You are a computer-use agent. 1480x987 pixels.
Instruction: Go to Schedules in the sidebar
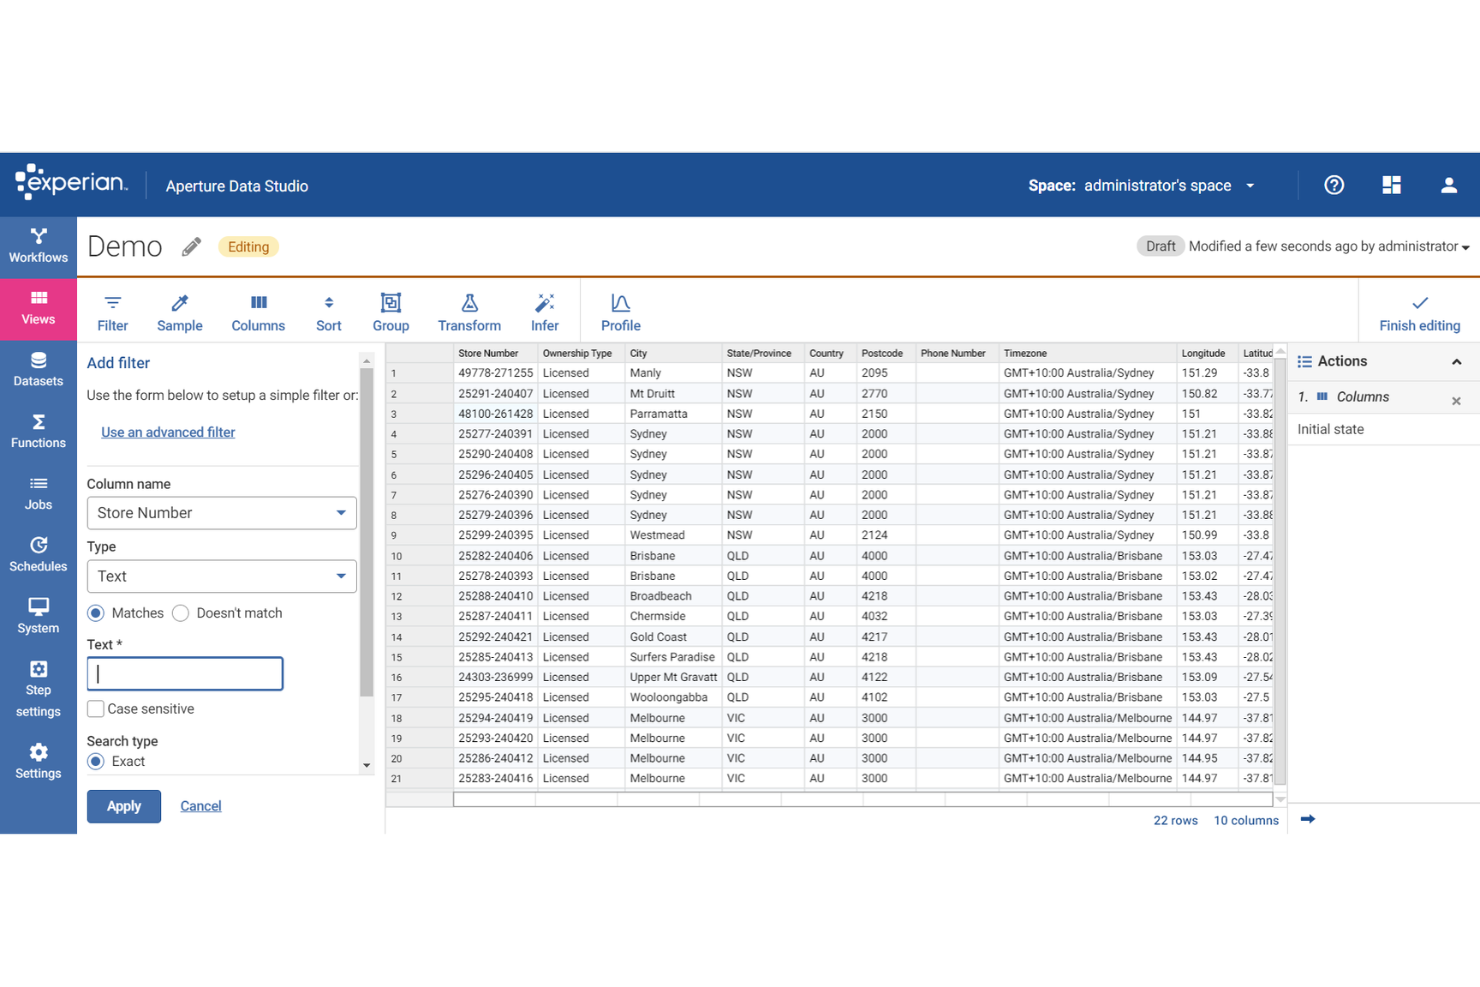point(37,555)
